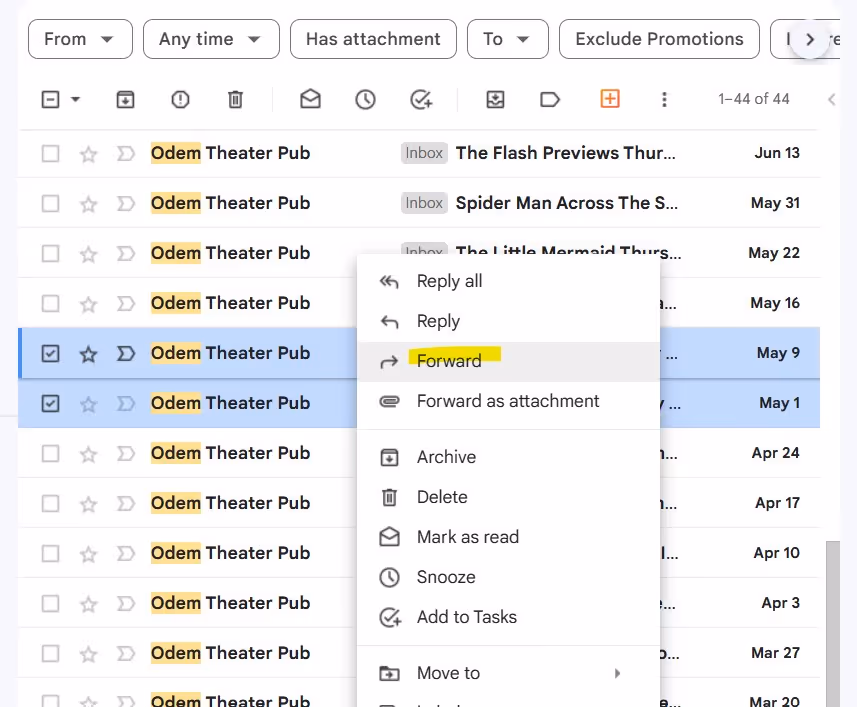The width and height of the screenshot is (857, 707).
Task: Select the Mar 27 email checkbox
Action: pyautogui.click(x=50, y=653)
